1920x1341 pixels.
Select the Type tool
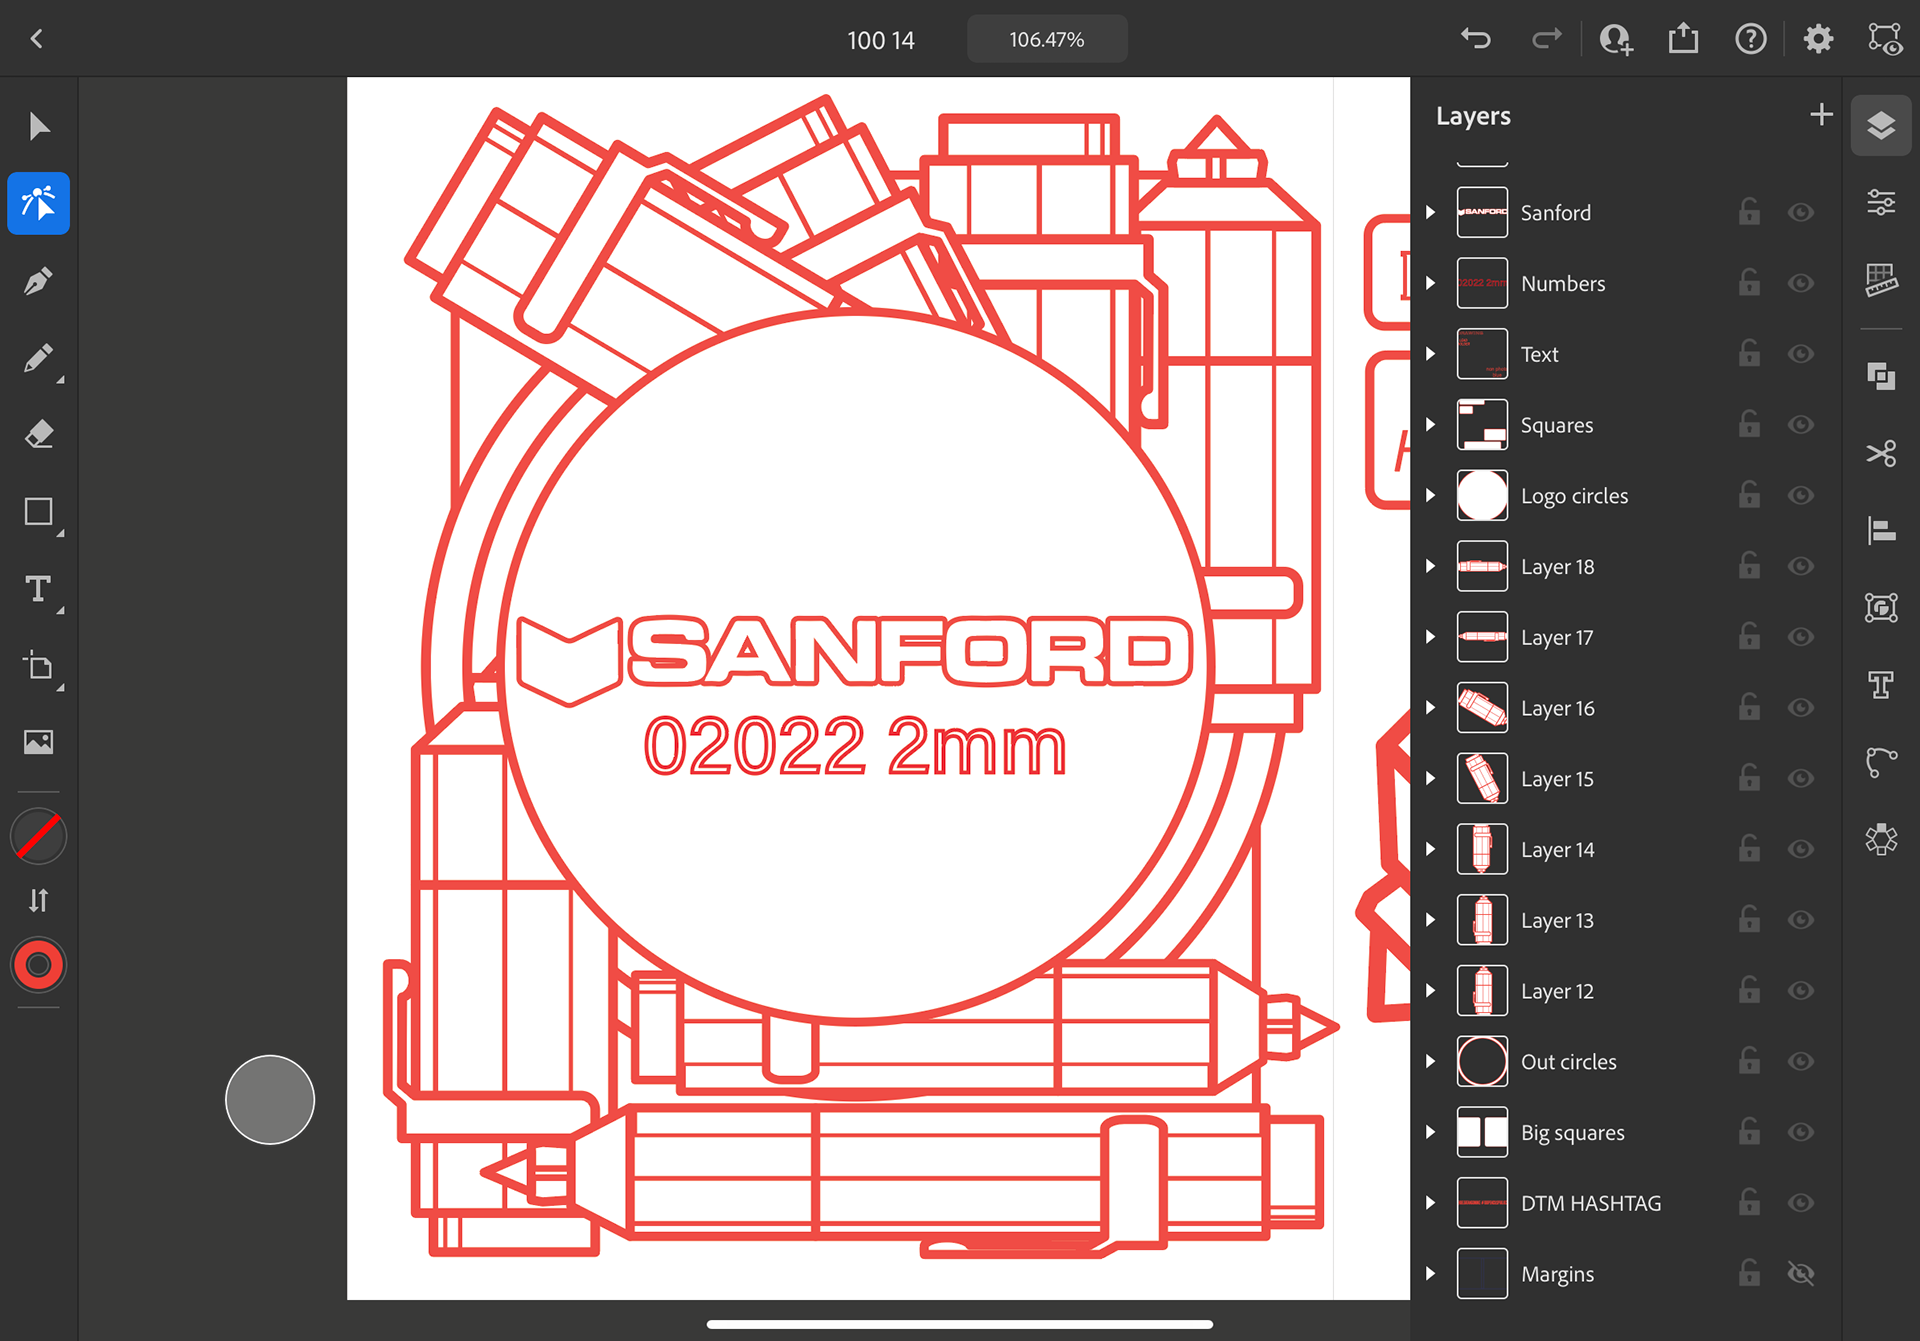point(39,589)
